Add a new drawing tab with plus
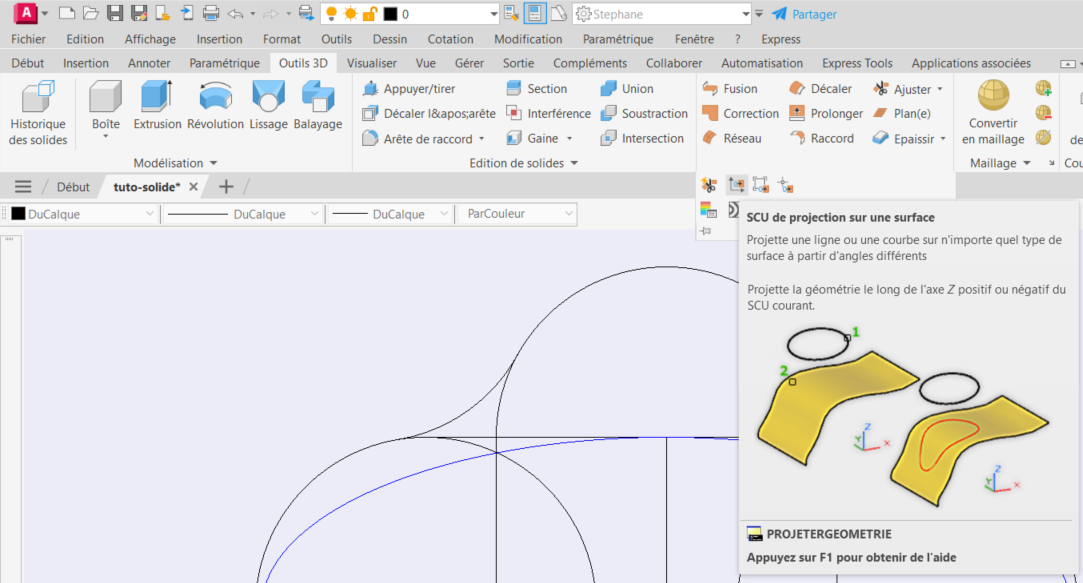Screen dimensions: 1083x583 coord(226,187)
